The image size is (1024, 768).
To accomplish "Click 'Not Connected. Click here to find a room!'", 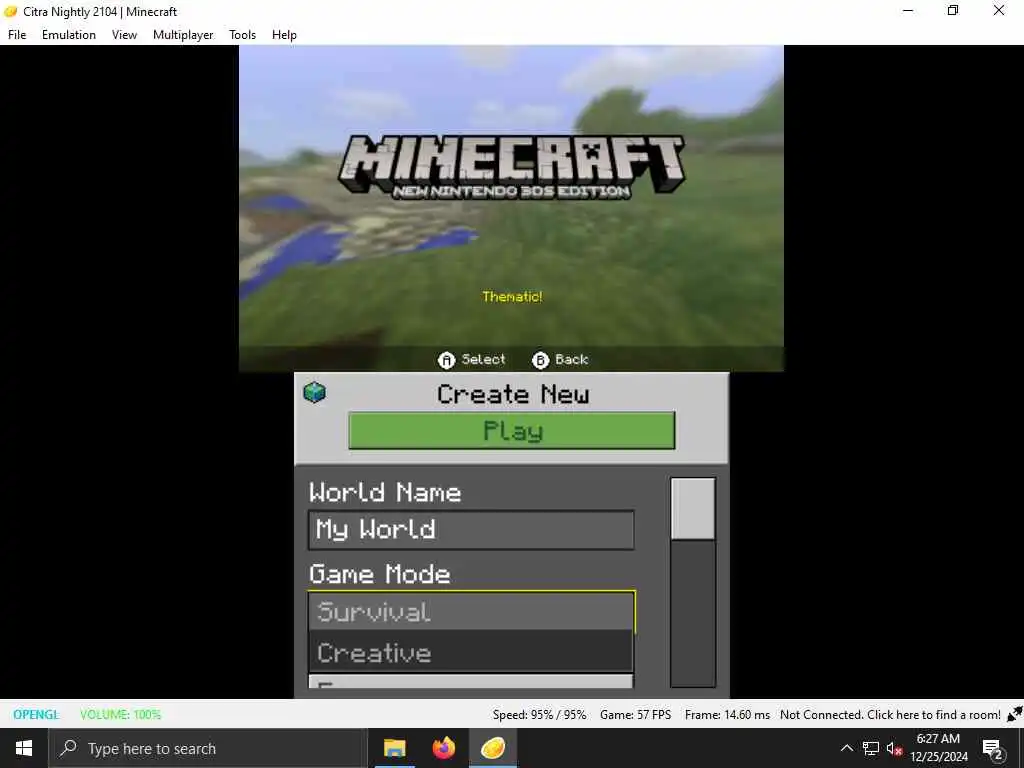I will point(890,714).
